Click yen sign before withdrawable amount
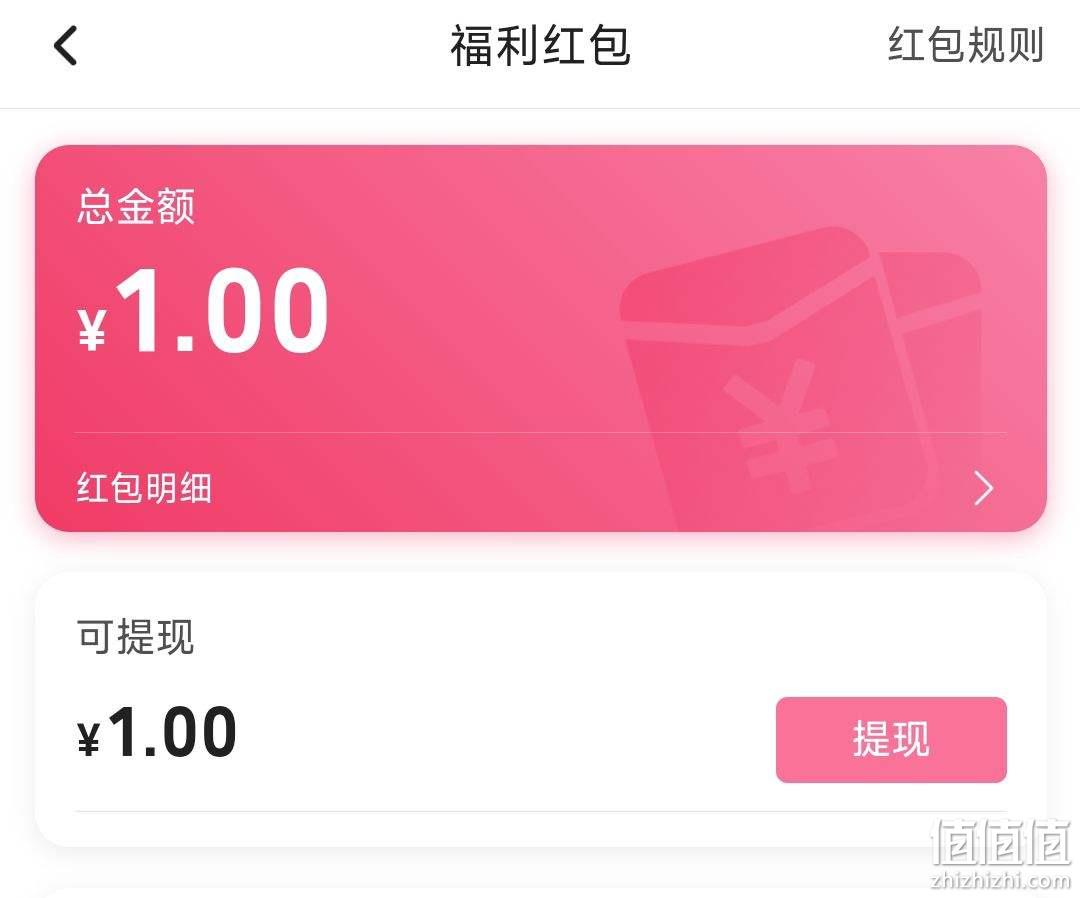Screen dimensions: 1080x898 [x=89, y=740]
